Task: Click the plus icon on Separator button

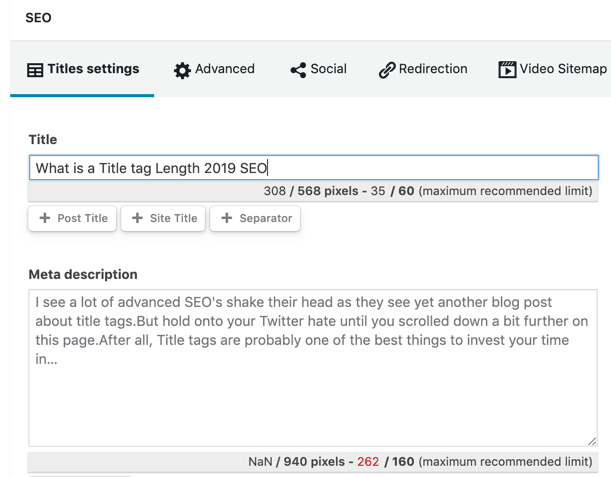Action: click(x=227, y=218)
